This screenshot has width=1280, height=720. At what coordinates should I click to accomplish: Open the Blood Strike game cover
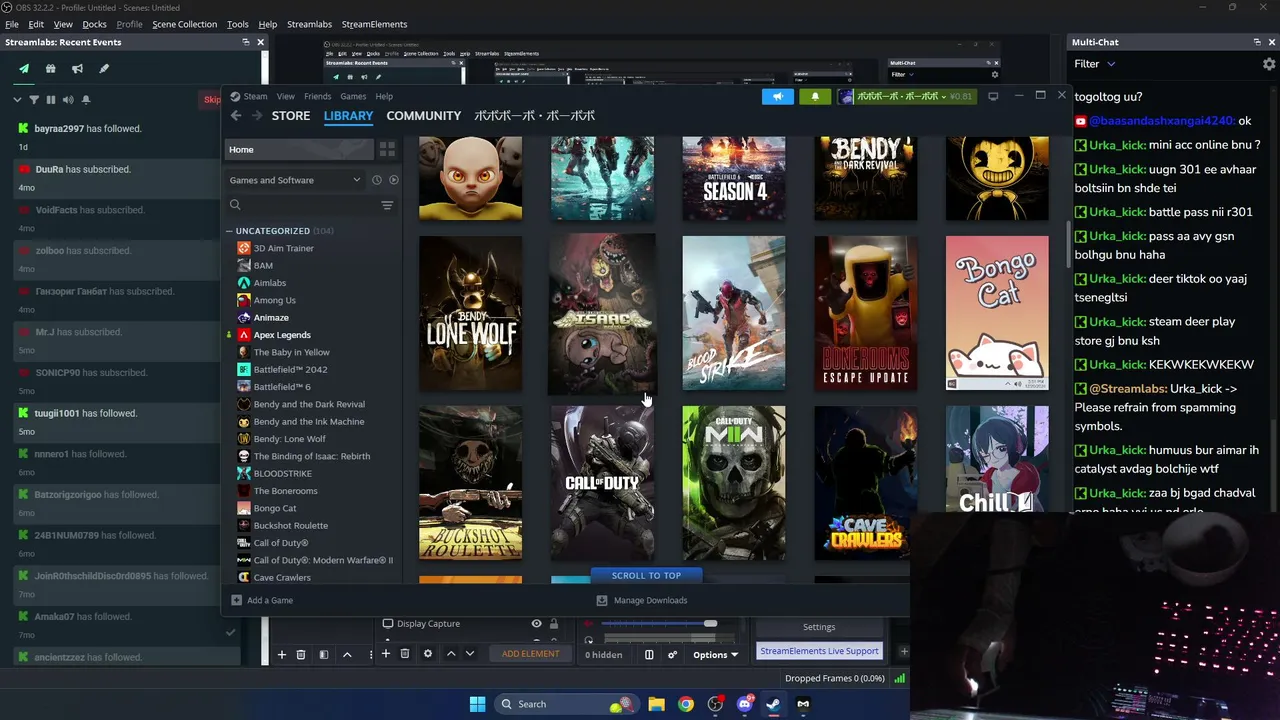click(x=734, y=313)
